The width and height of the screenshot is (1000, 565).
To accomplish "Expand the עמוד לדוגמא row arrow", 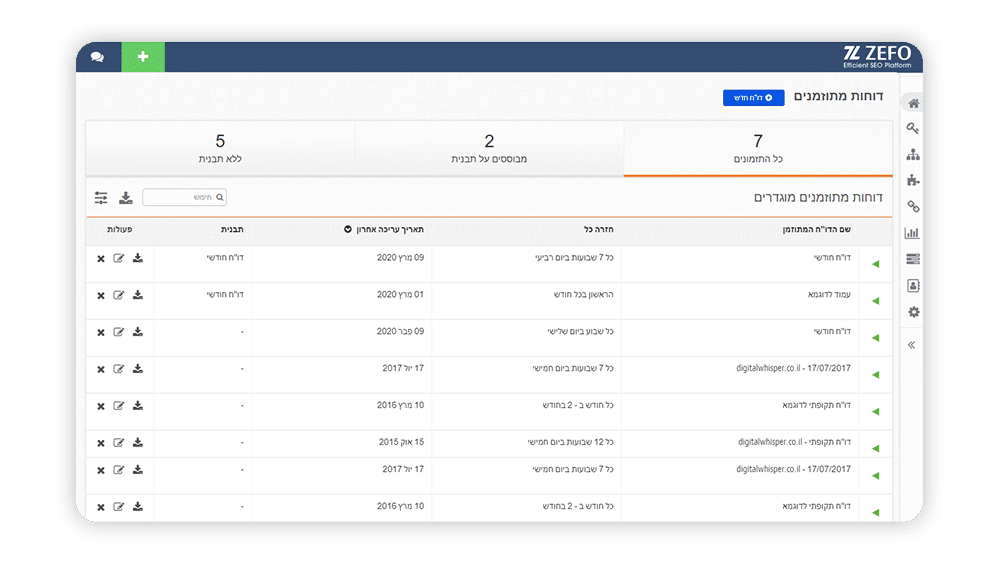I will [876, 301].
